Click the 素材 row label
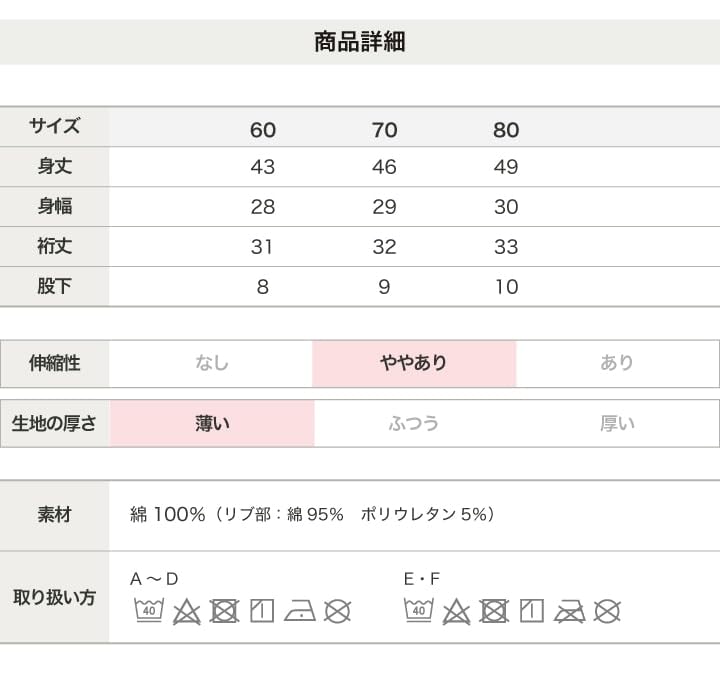This screenshot has height=680, width=720. point(55,515)
